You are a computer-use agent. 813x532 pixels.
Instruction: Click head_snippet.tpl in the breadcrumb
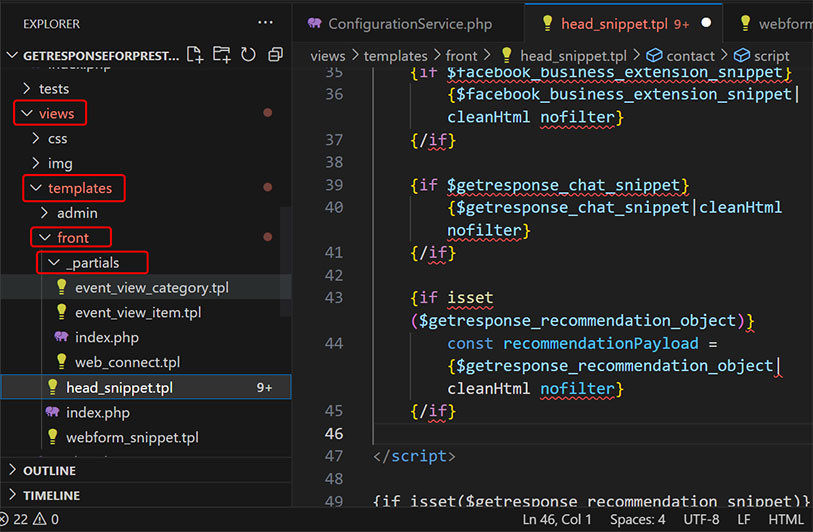(573, 55)
